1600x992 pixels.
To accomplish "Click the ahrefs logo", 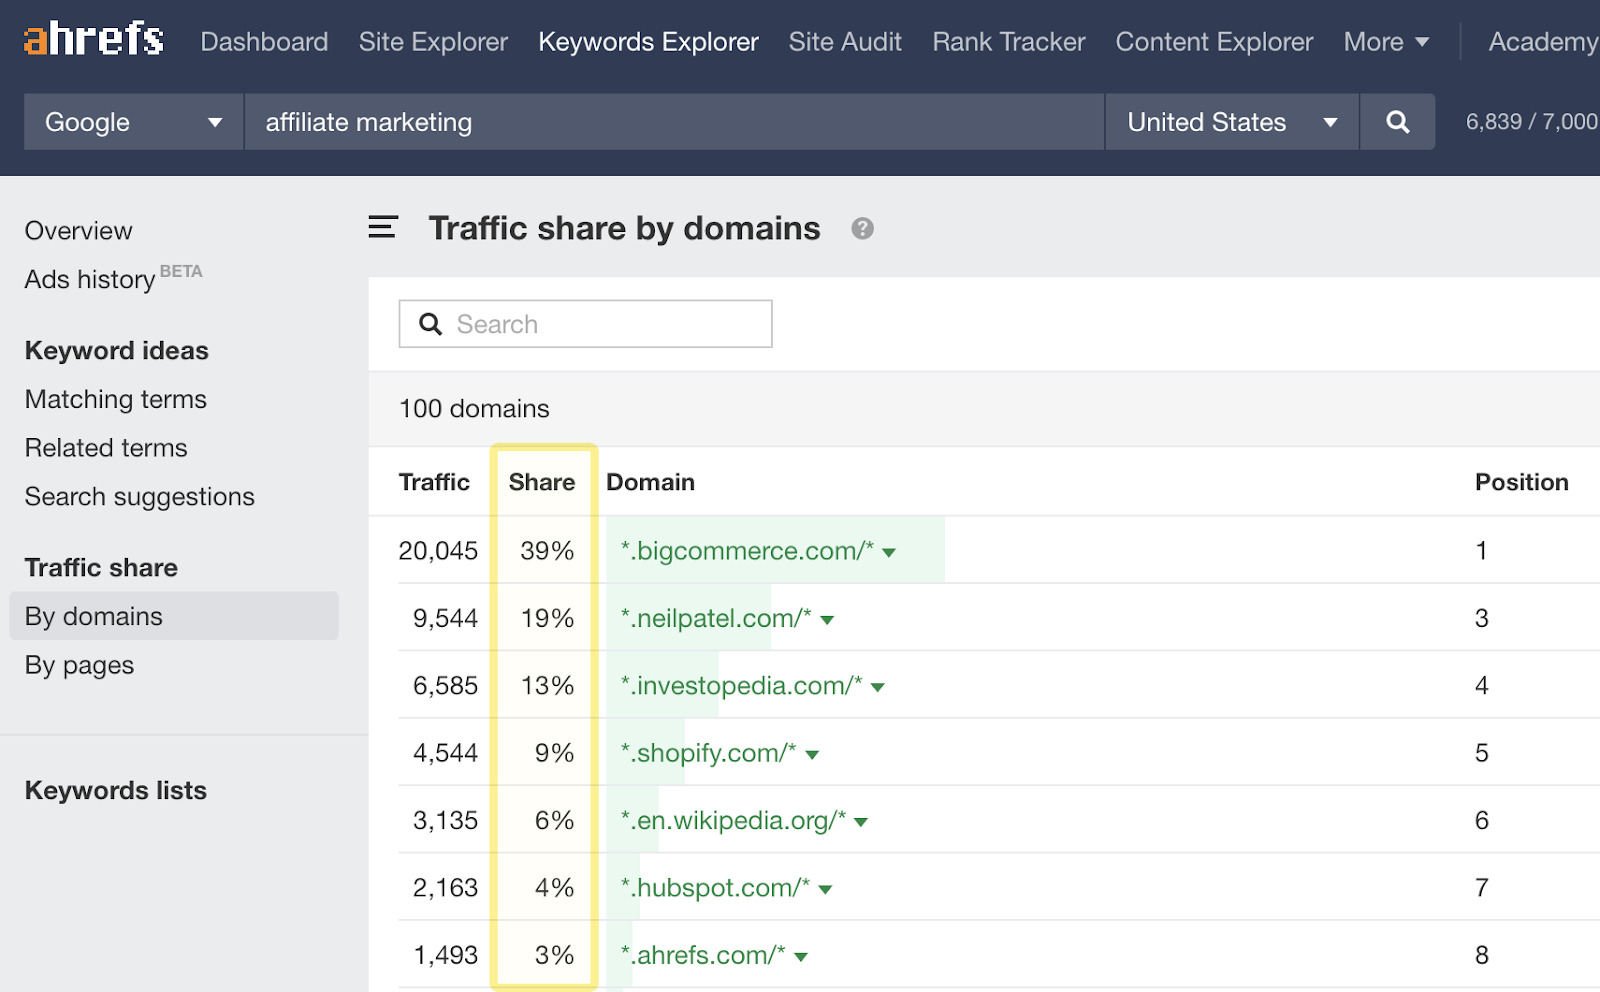I will coord(92,38).
